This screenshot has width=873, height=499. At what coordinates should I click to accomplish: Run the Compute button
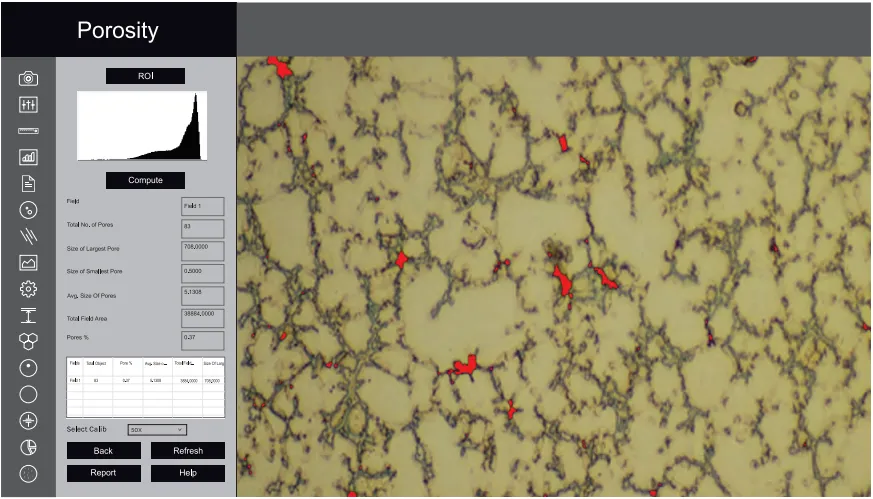[x=145, y=180]
